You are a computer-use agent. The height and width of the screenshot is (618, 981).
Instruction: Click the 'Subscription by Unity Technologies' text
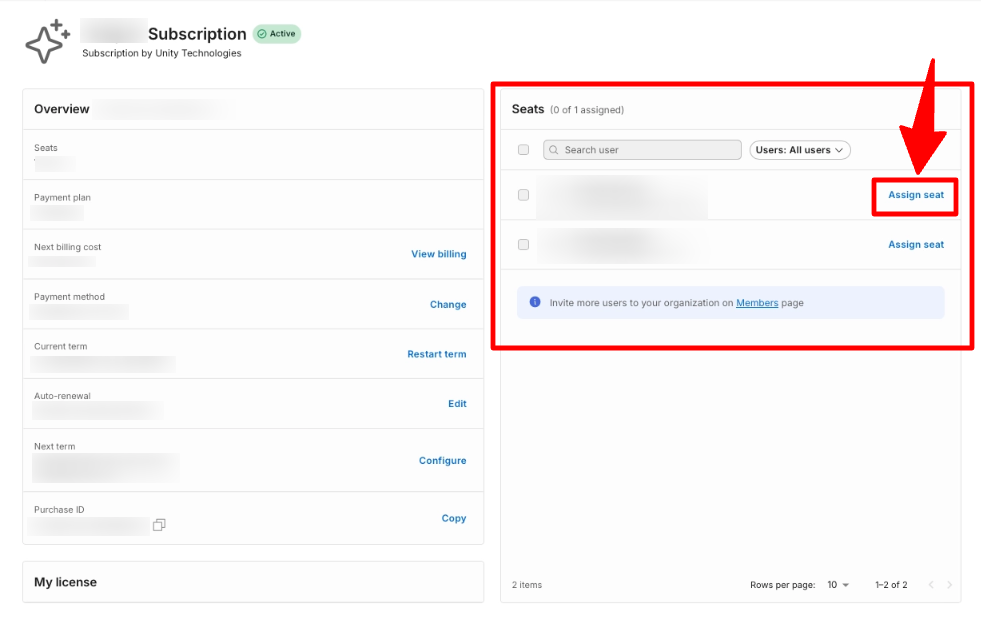(161, 53)
